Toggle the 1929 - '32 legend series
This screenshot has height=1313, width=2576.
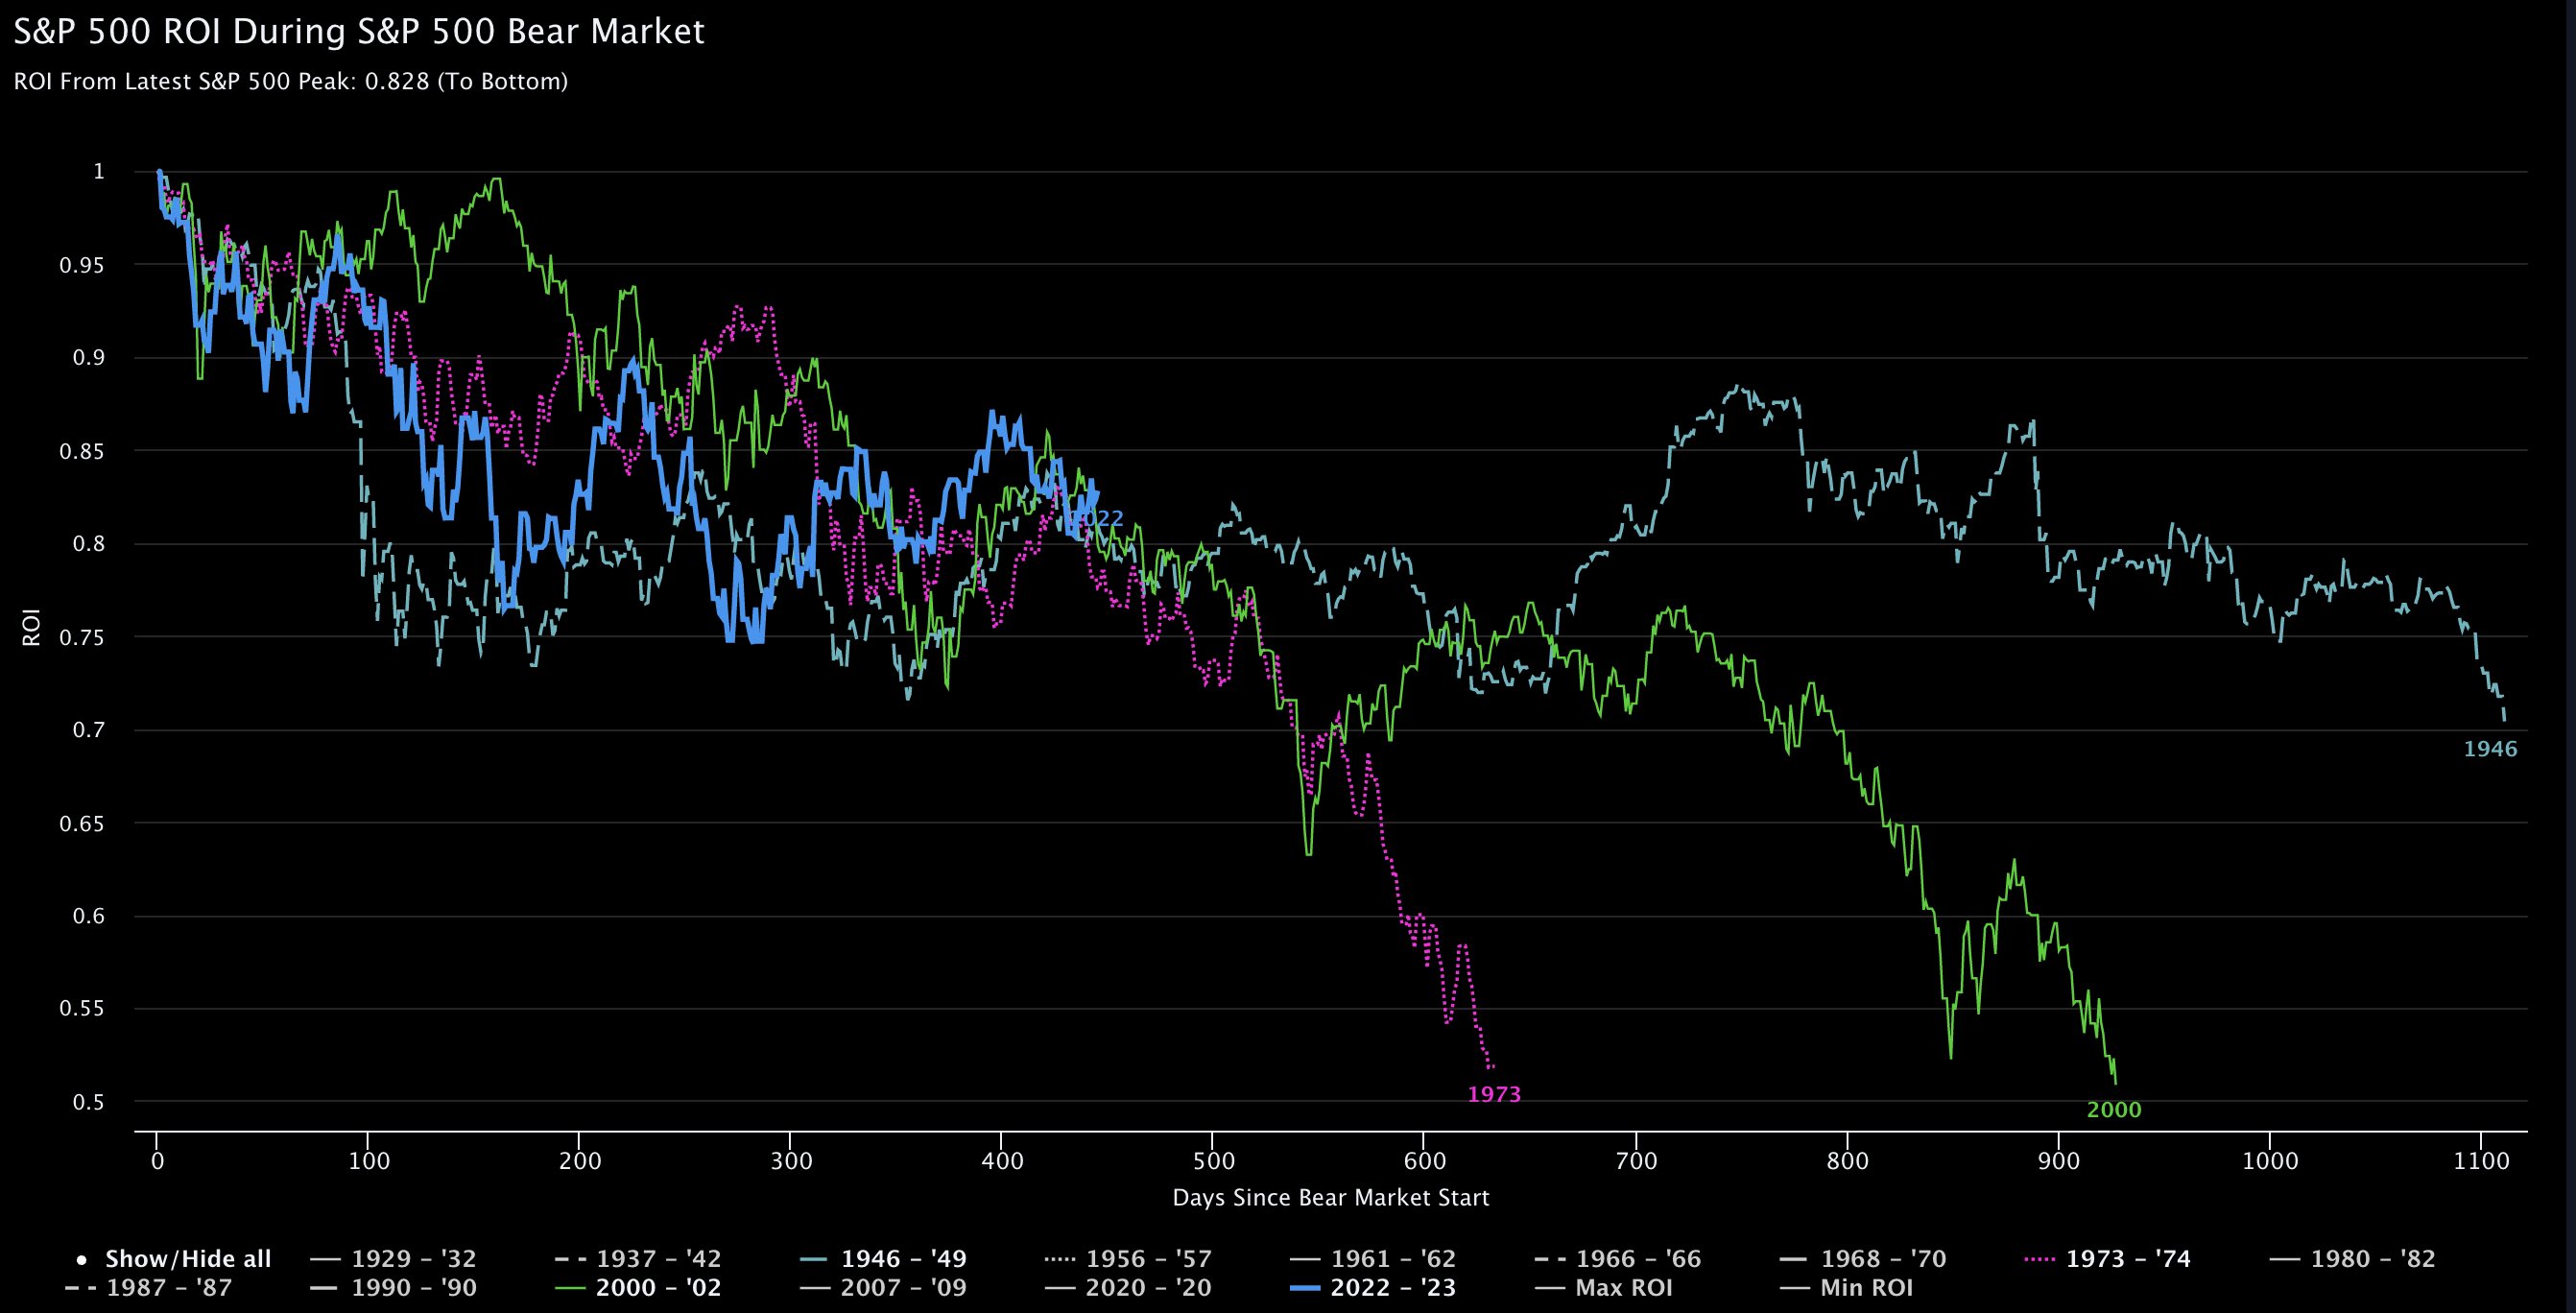pos(394,1259)
